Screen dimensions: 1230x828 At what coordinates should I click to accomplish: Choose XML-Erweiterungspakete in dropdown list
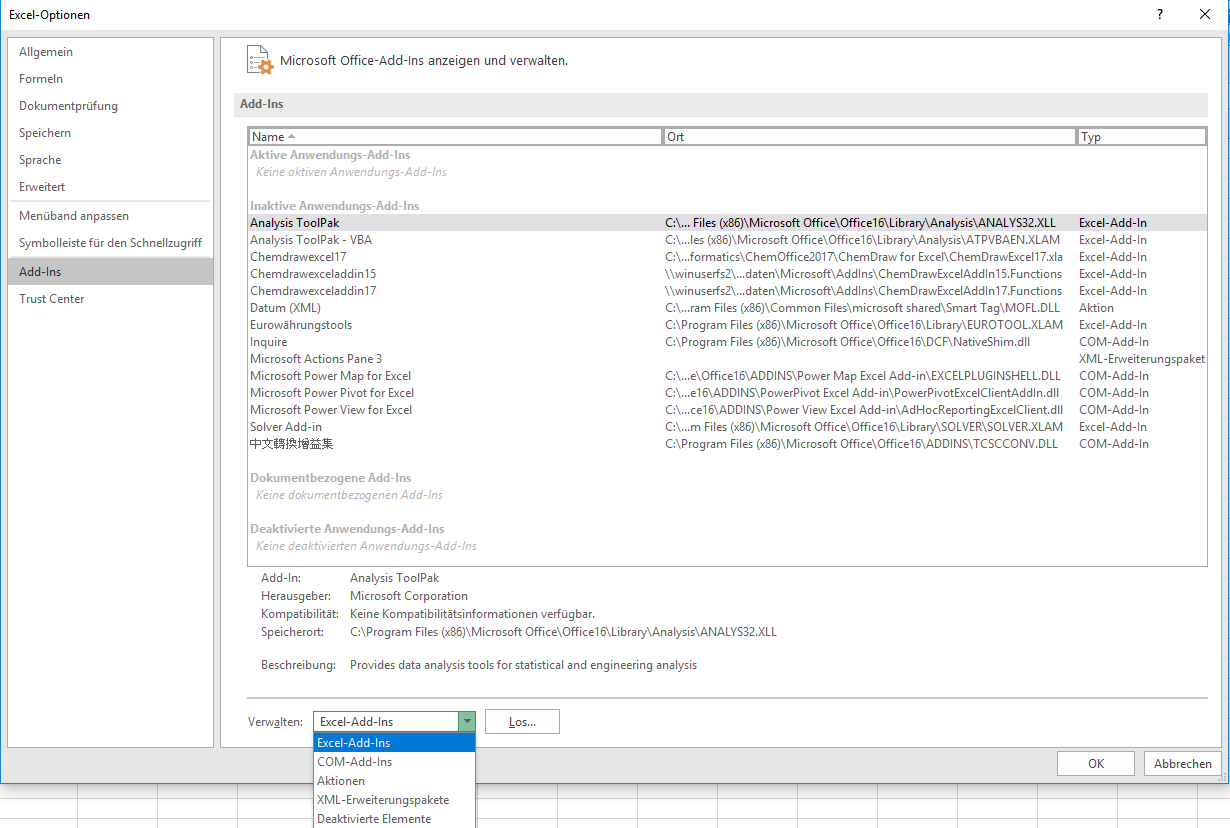[394, 800]
